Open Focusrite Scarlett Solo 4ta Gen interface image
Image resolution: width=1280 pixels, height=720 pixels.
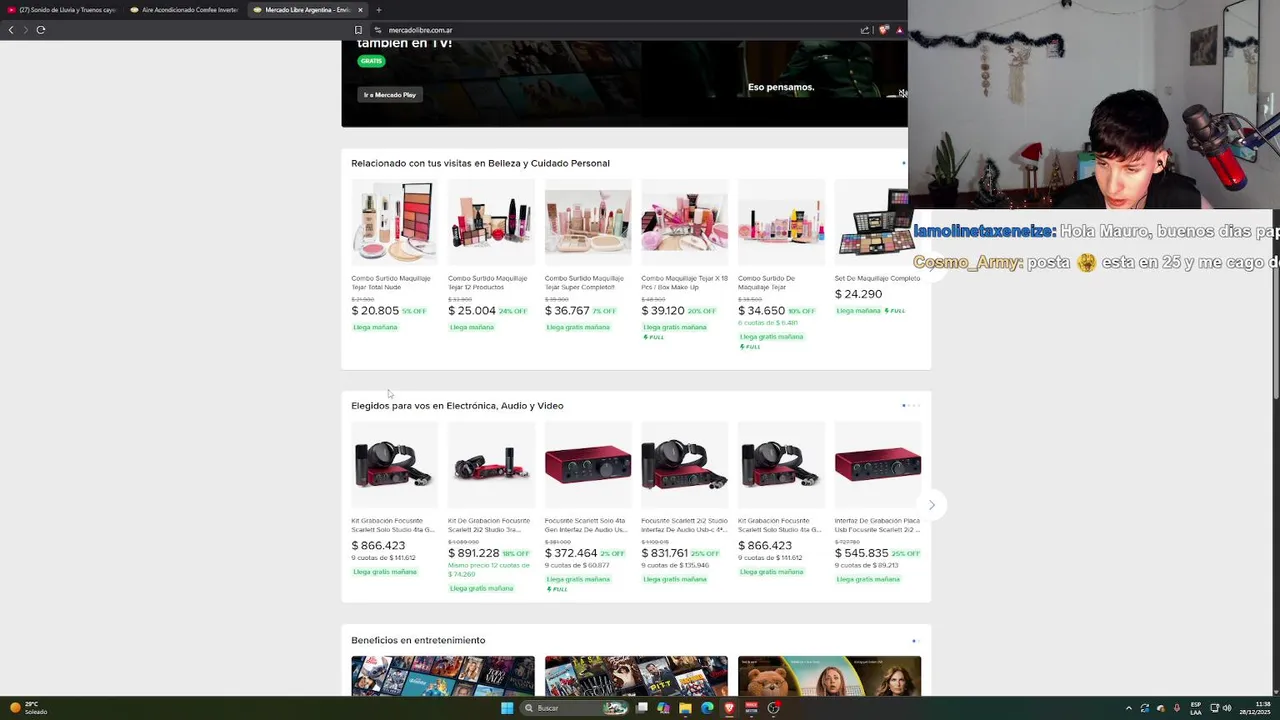[588, 465]
